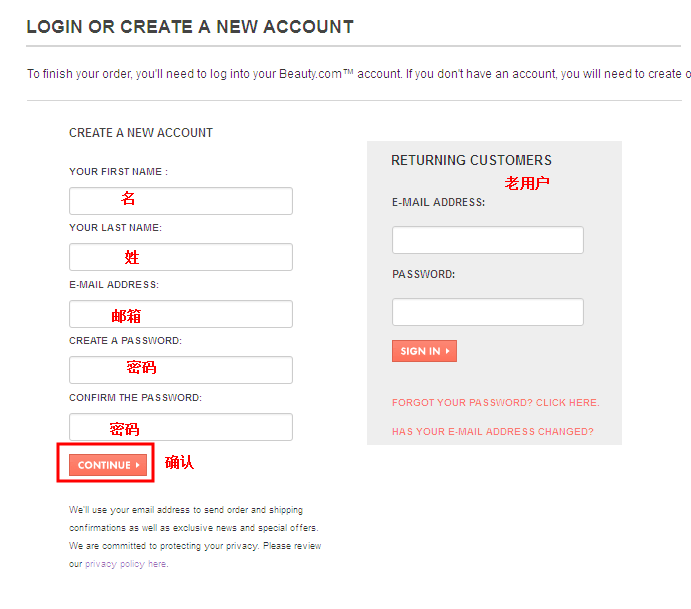
Task: Click the returning customers e-mail address field
Action: pyautogui.click(x=487, y=240)
